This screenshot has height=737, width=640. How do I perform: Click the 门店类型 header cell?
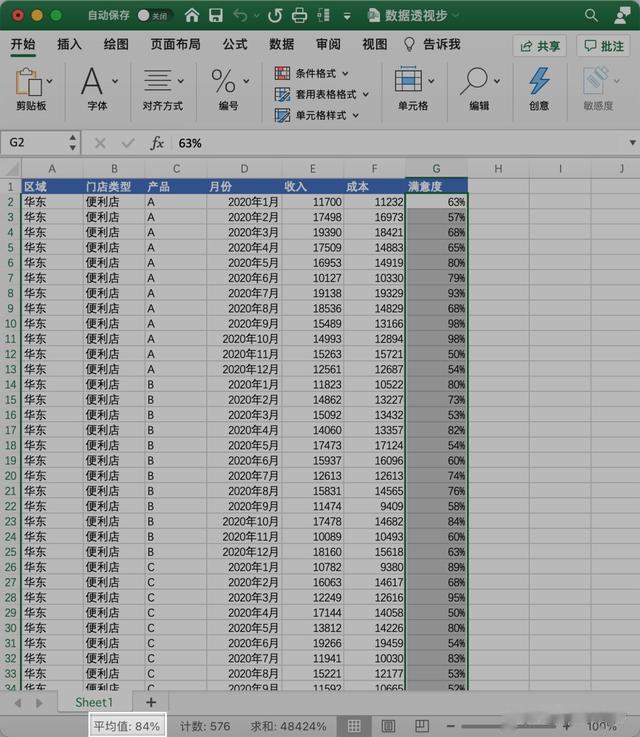114,187
